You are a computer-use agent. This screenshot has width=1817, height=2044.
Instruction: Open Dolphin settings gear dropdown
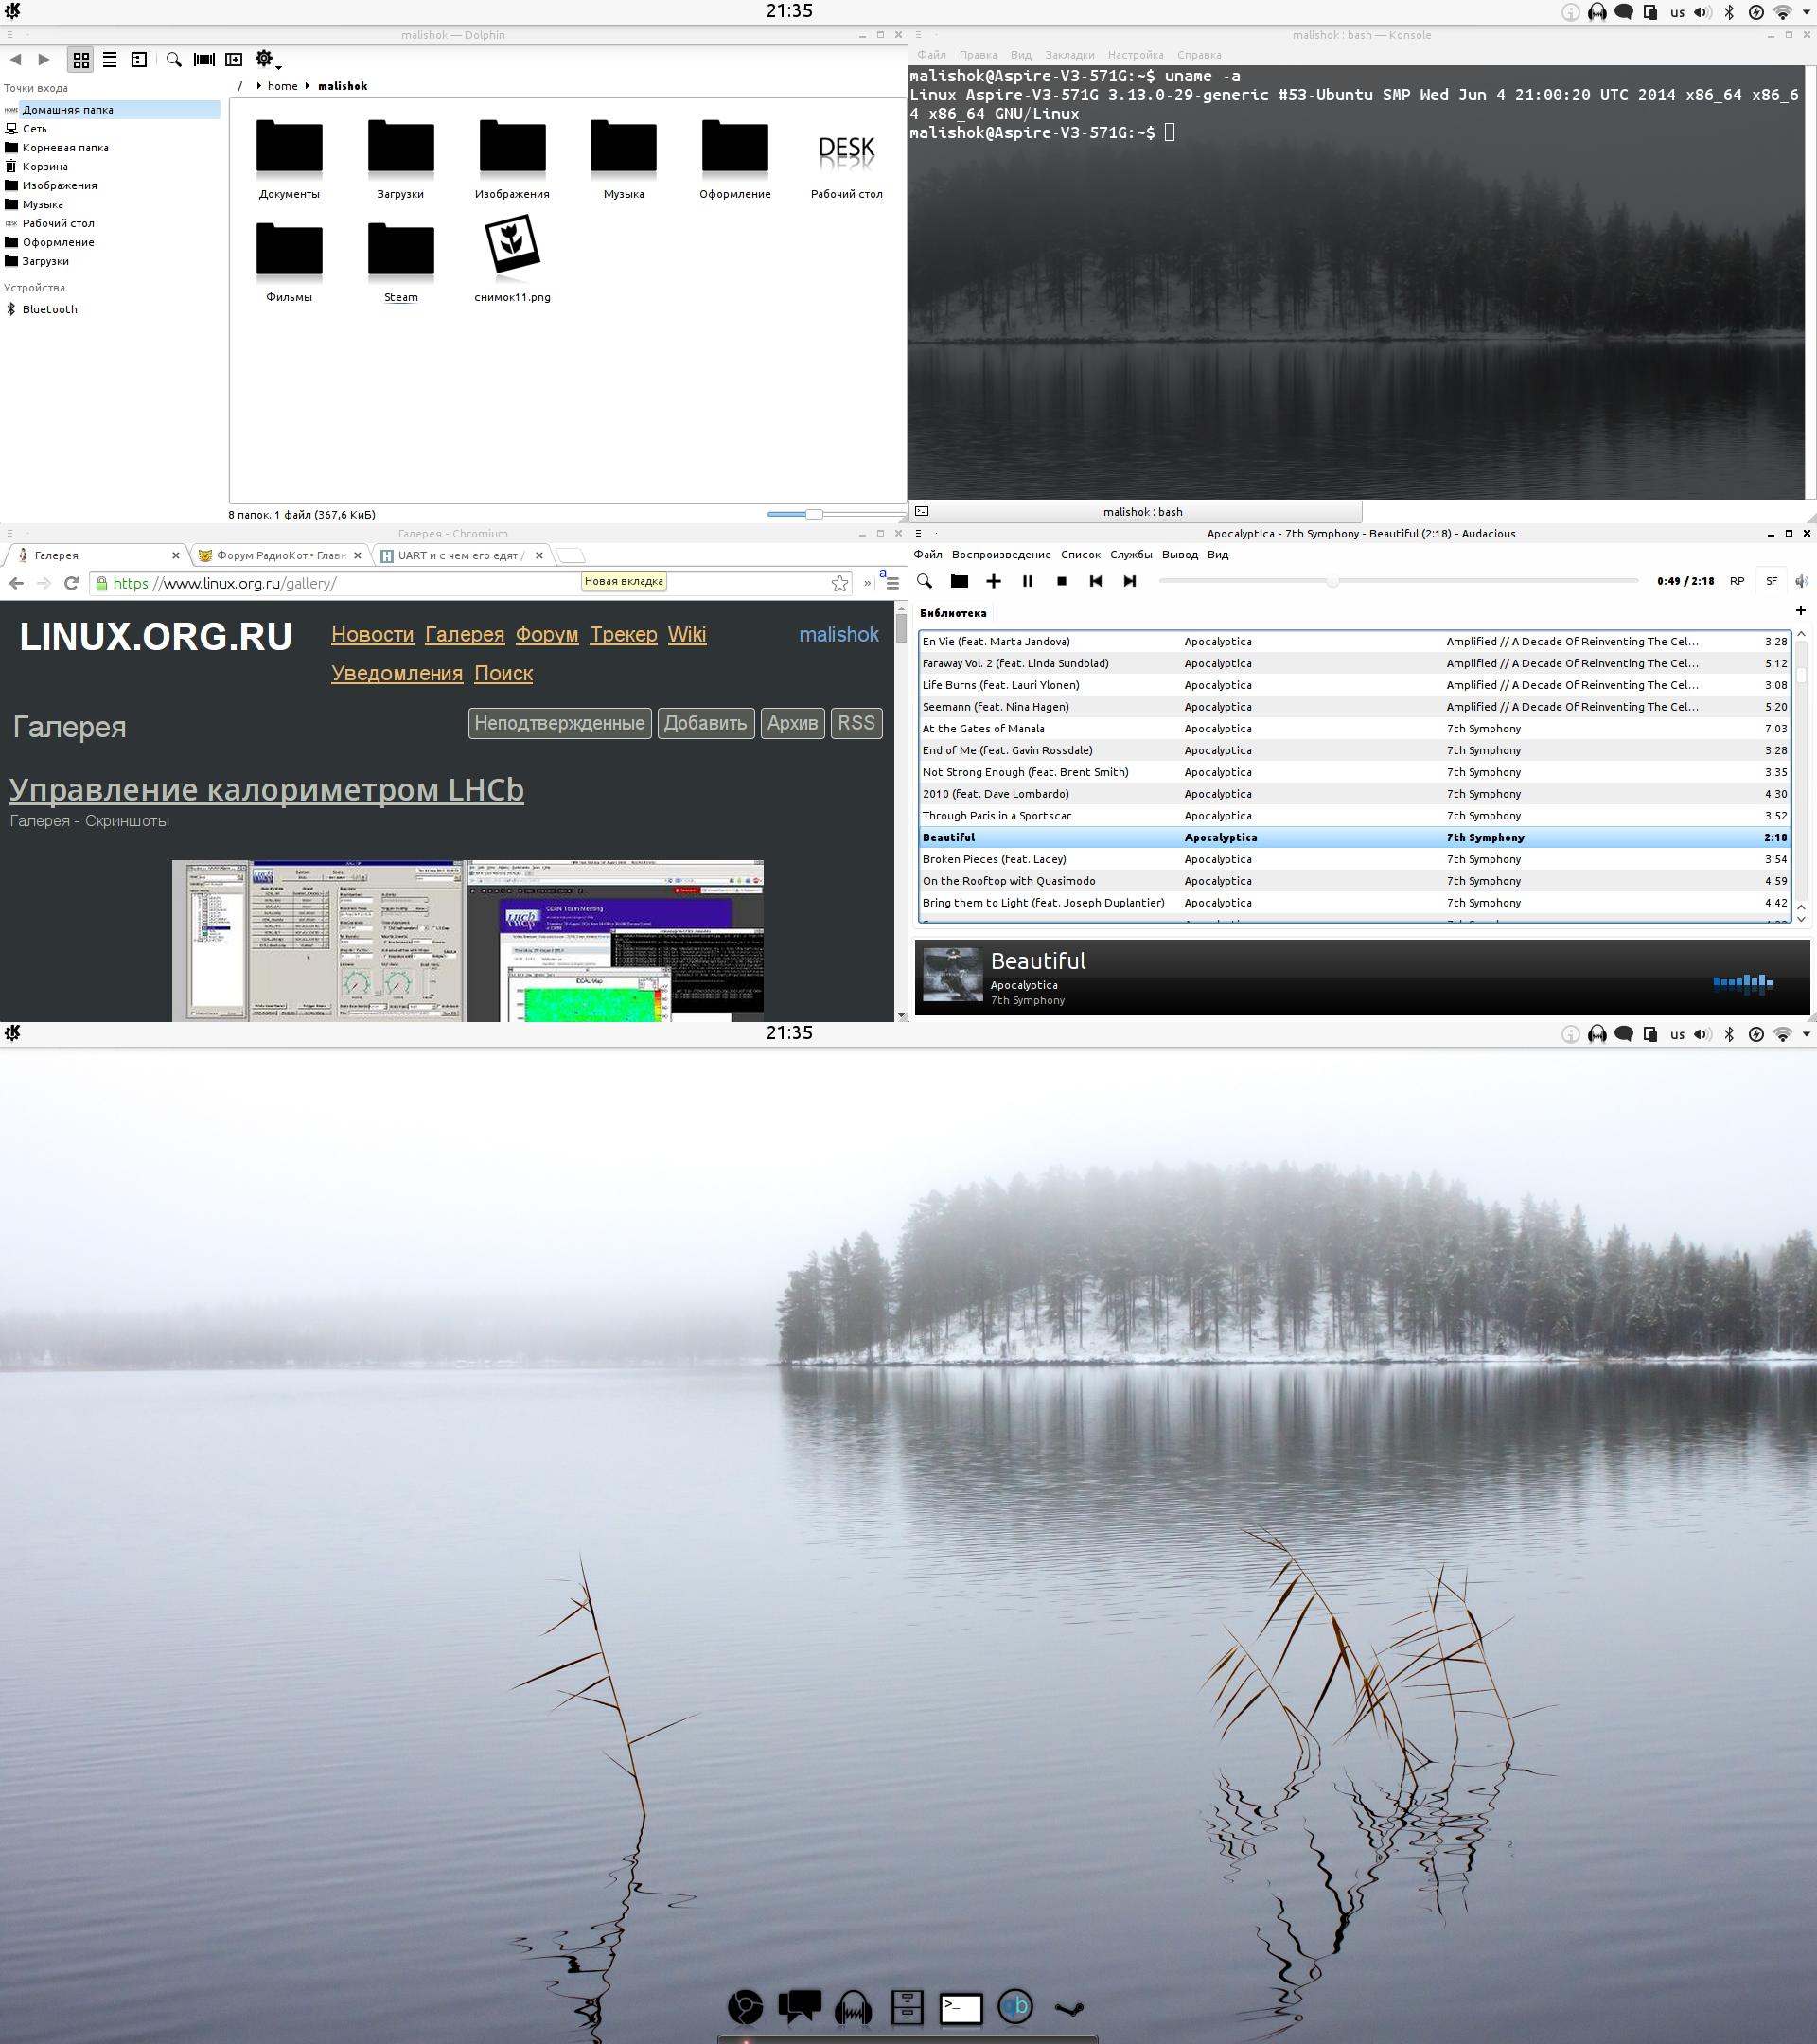point(266,60)
